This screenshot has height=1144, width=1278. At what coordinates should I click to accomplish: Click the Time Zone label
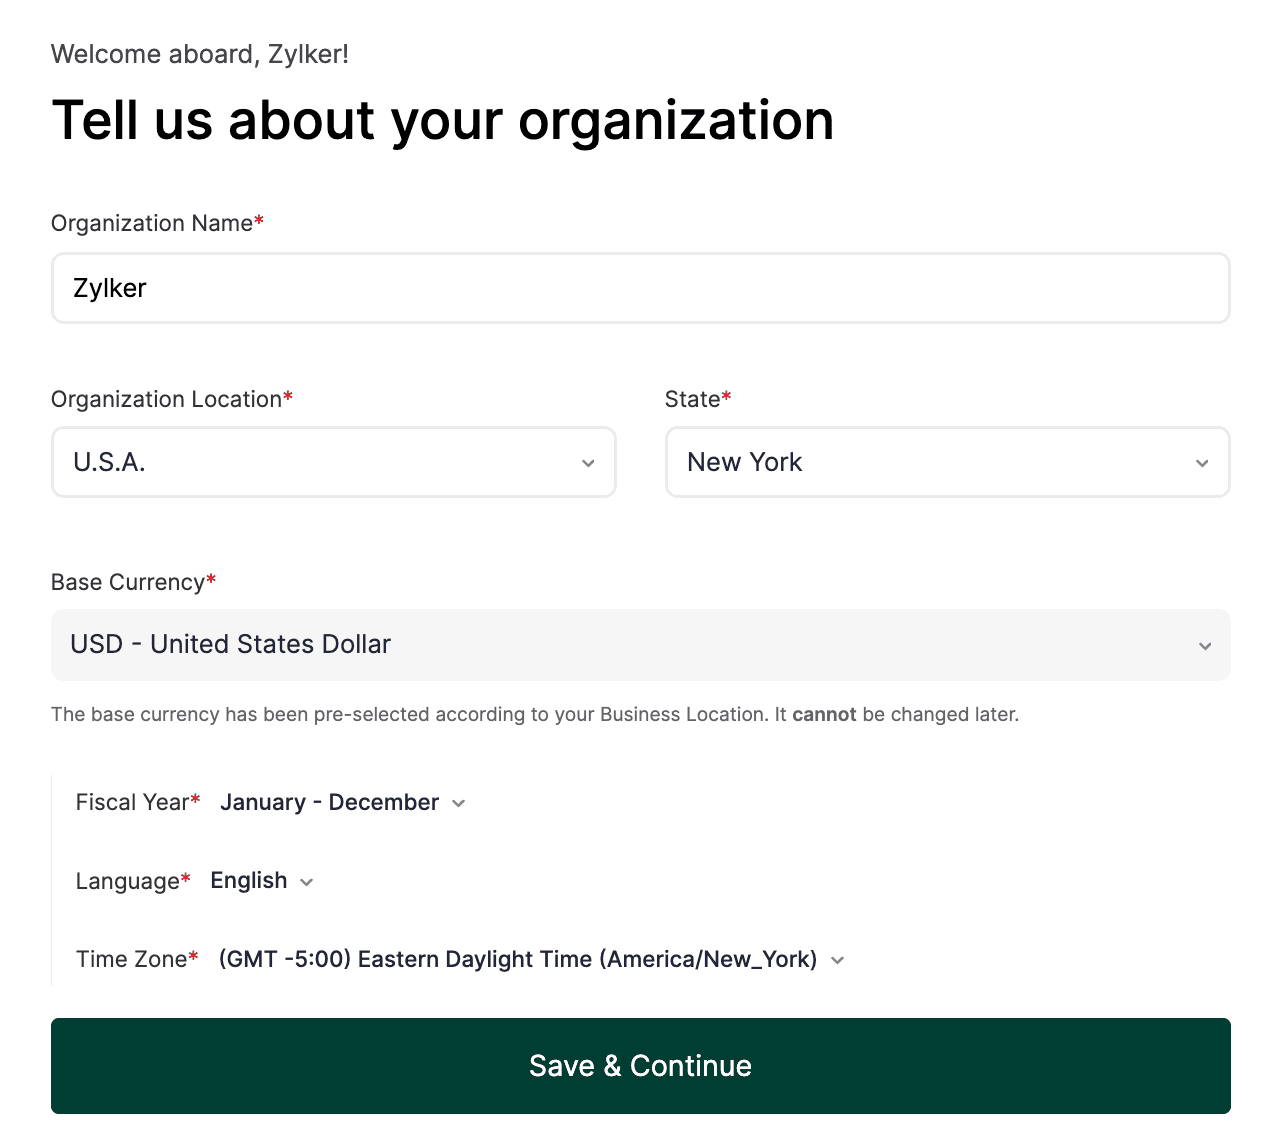click(137, 960)
